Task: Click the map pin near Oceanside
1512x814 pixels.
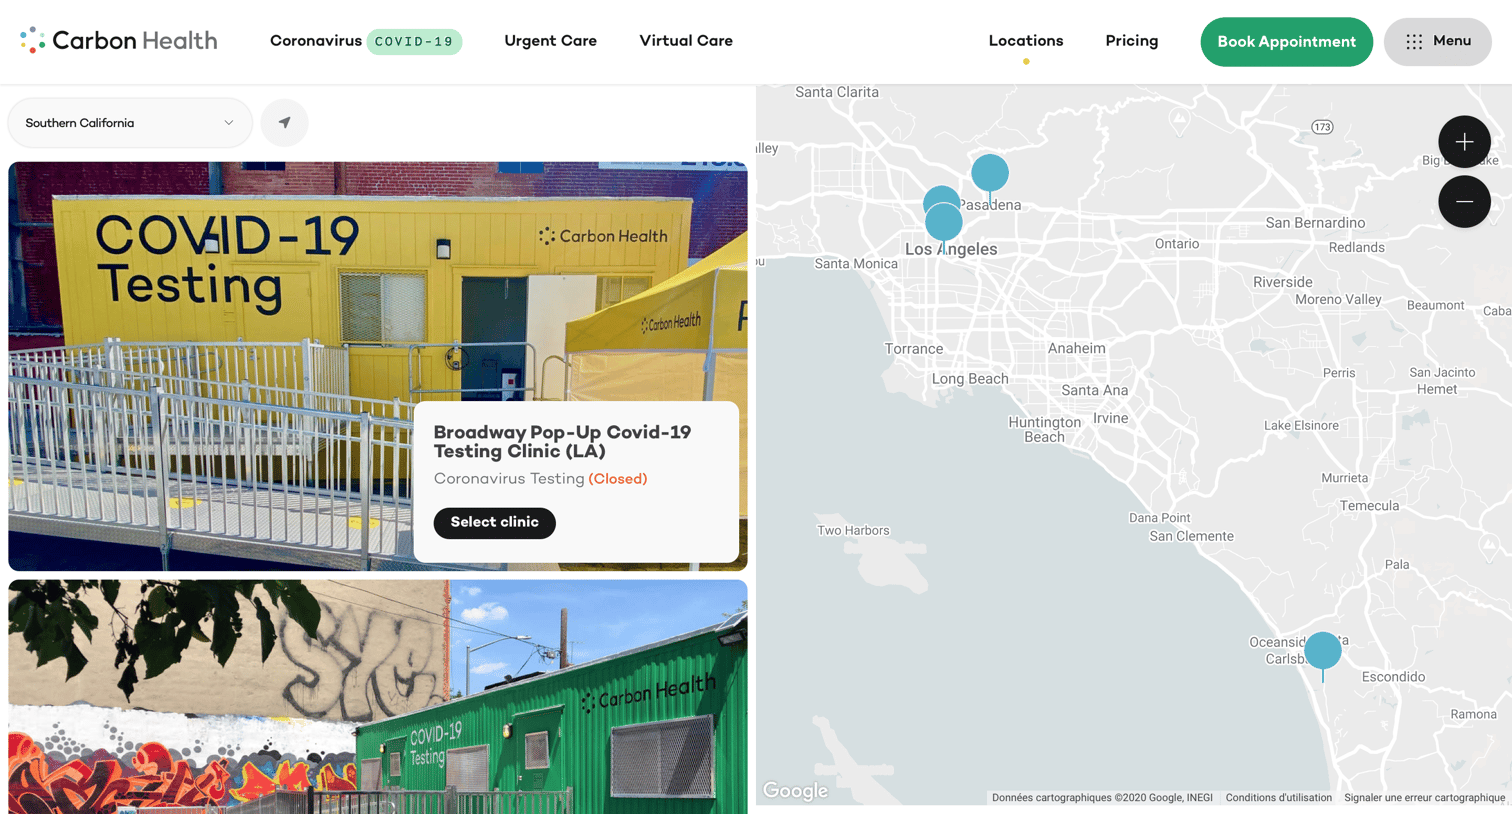Action: pyautogui.click(x=1323, y=651)
